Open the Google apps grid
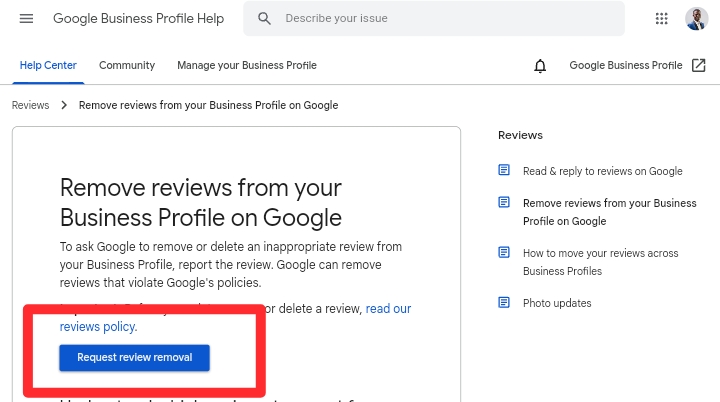The image size is (720, 402). click(x=661, y=18)
